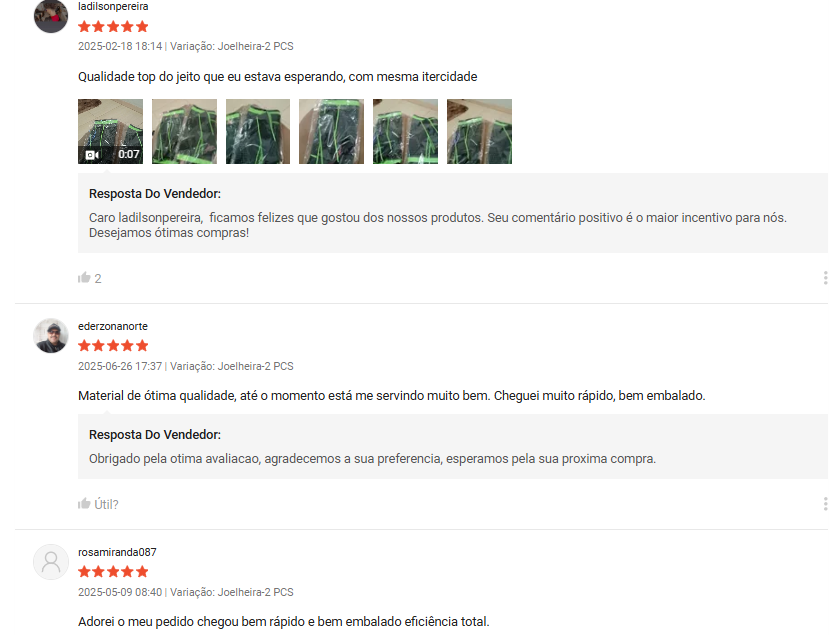Screen dimensions: 837x635
Task: Click ederzonanorte's profile avatar
Action: click(51, 336)
